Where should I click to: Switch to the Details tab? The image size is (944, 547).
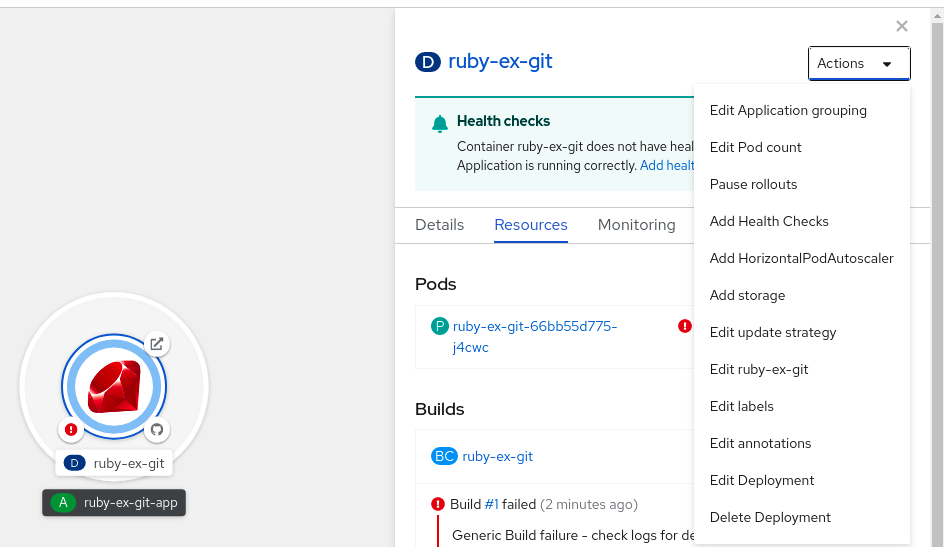440,225
